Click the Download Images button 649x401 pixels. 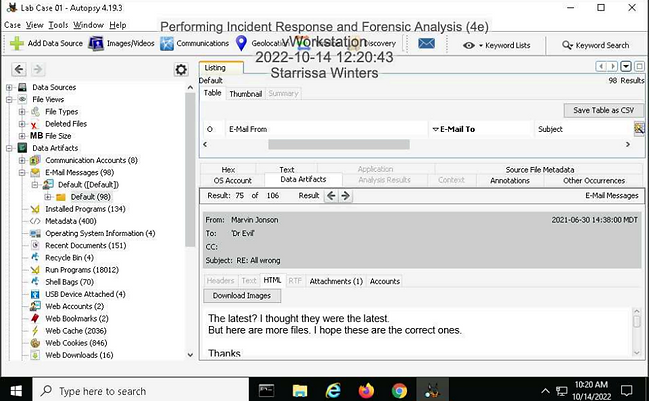tap(242, 295)
